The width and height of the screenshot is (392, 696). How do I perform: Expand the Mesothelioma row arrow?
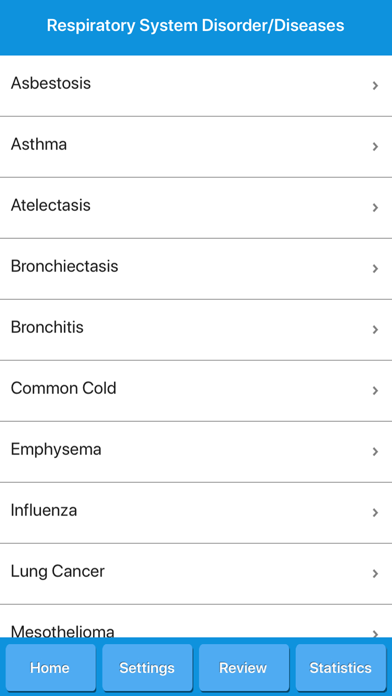pyautogui.click(x=375, y=633)
